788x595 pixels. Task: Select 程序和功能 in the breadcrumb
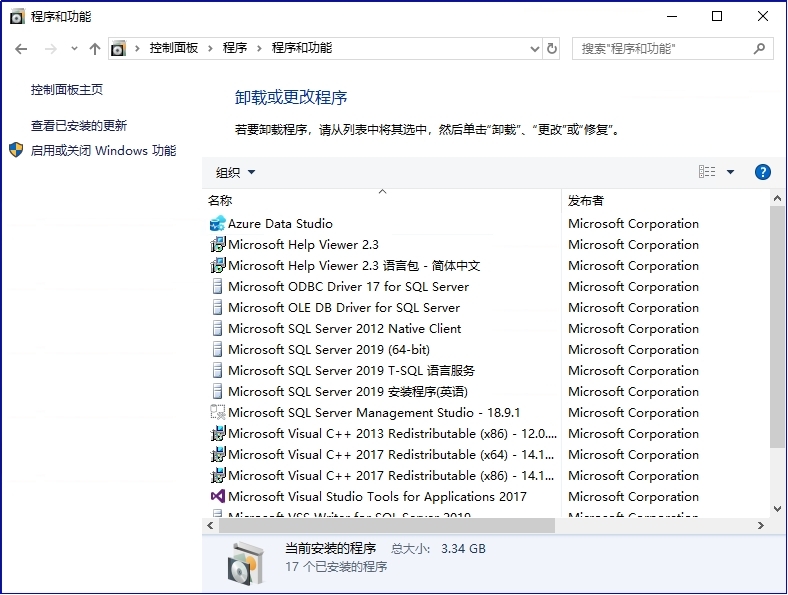point(302,48)
